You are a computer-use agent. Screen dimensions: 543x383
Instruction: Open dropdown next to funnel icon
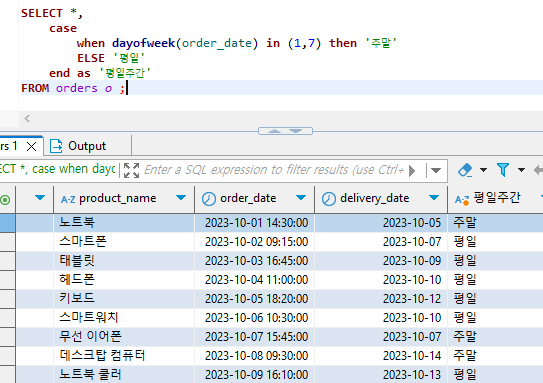tap(521, 170)
